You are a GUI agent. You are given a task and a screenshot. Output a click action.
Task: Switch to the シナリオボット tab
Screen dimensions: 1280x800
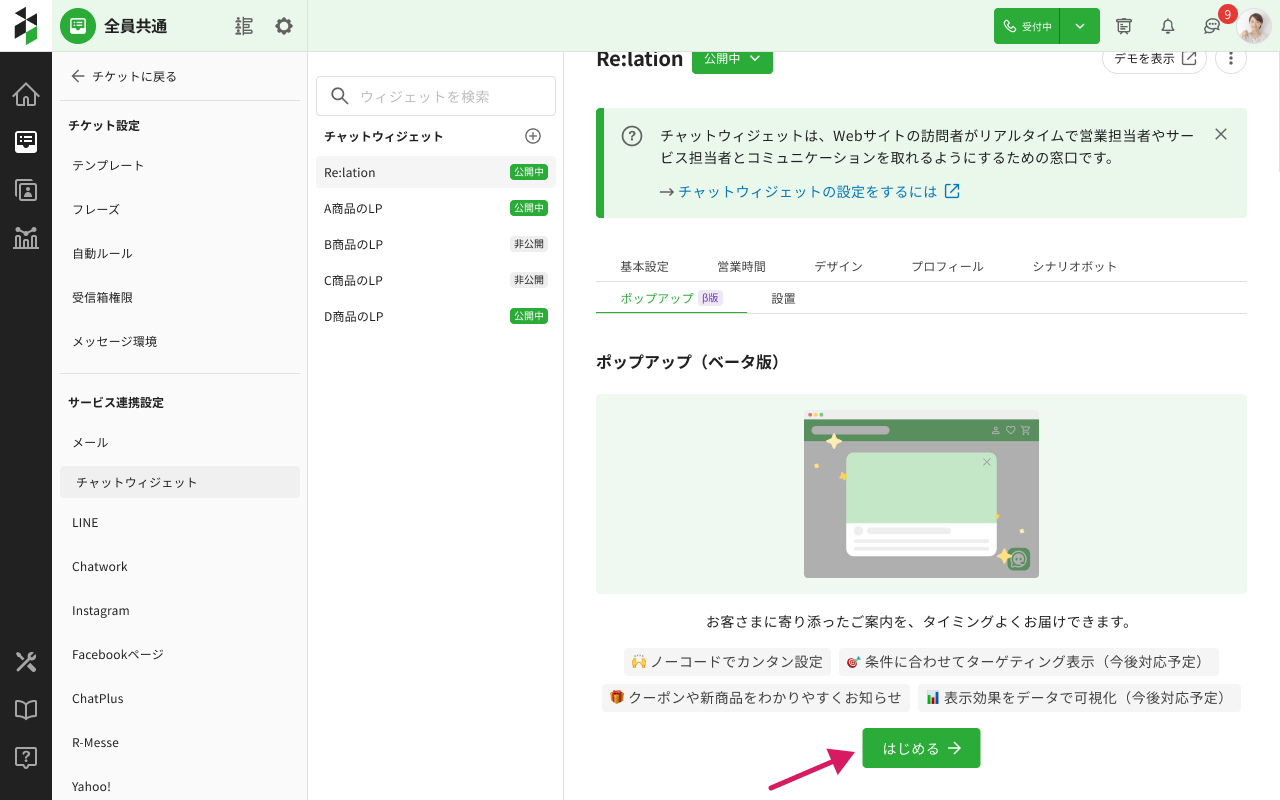pos(1074,266)
